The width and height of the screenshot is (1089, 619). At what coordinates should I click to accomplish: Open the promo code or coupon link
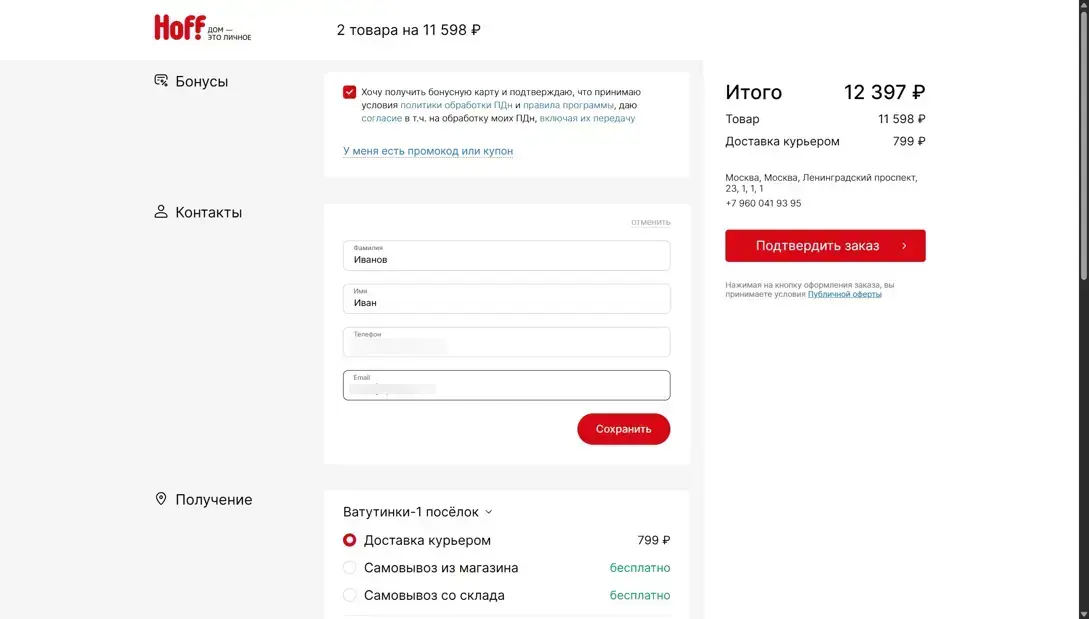point(428,151)
